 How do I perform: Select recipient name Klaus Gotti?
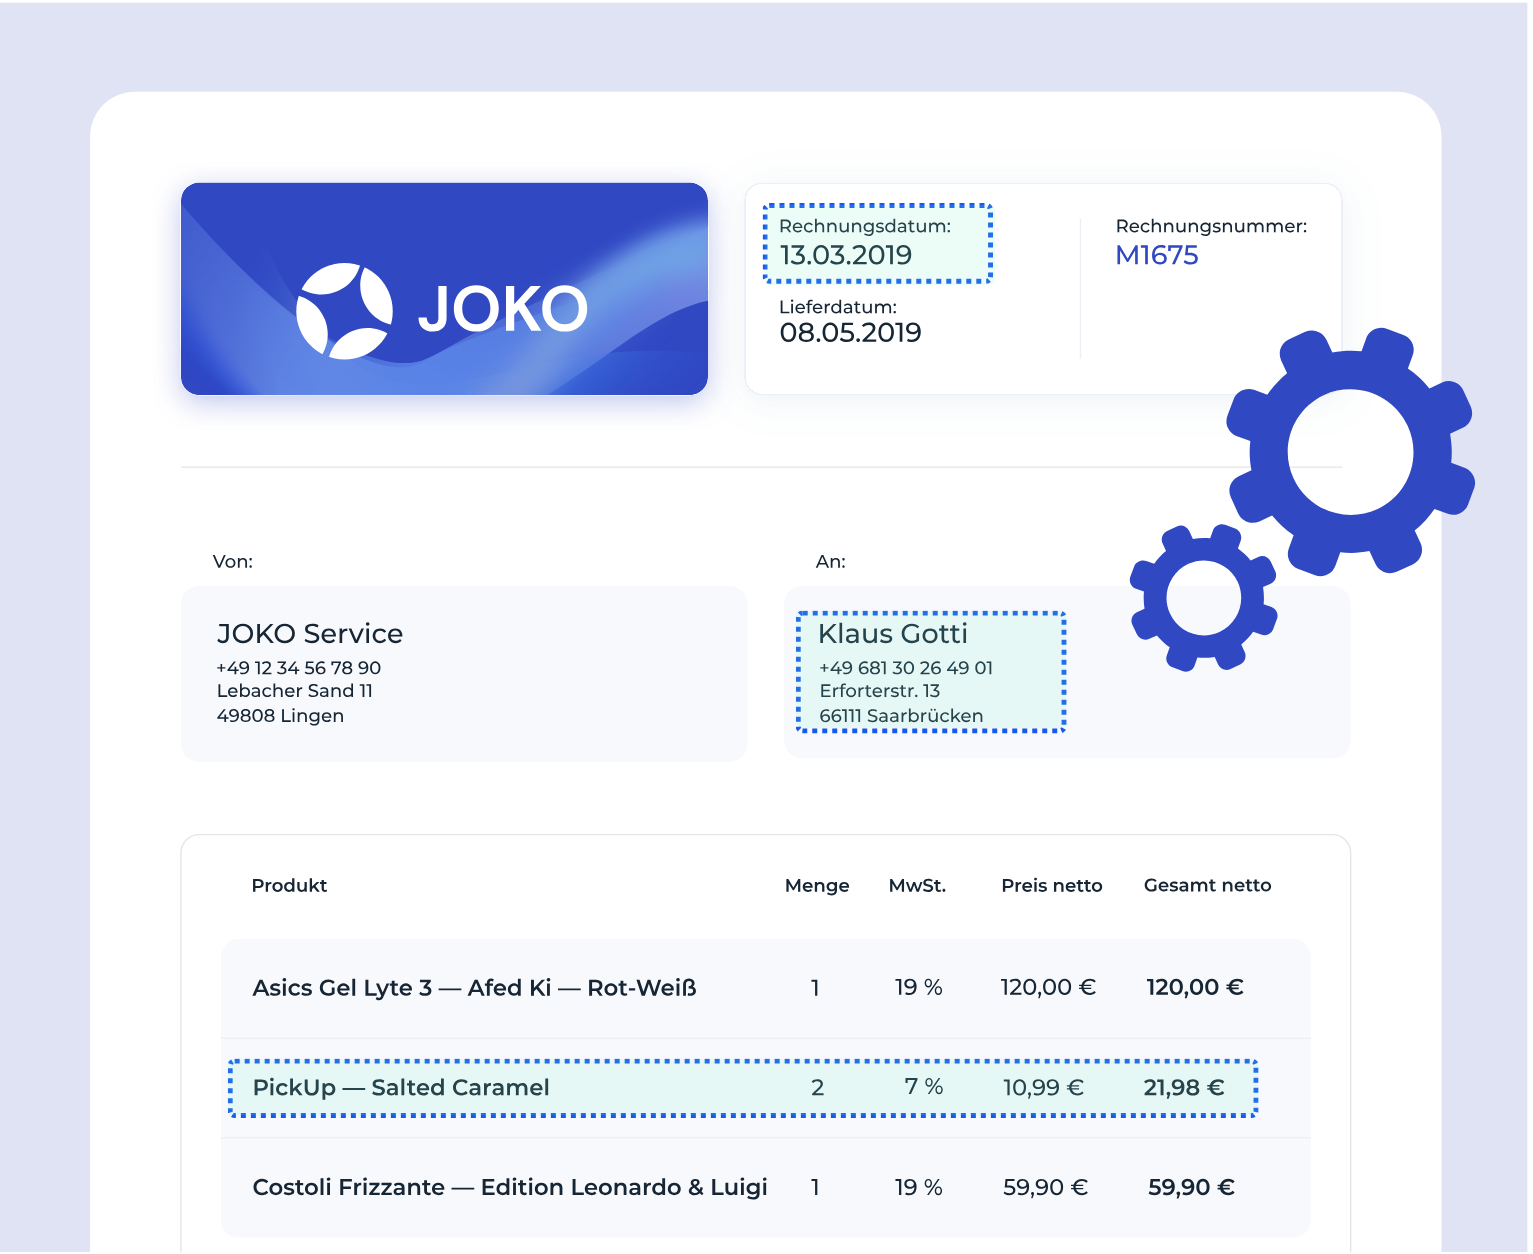coord(893,634)
